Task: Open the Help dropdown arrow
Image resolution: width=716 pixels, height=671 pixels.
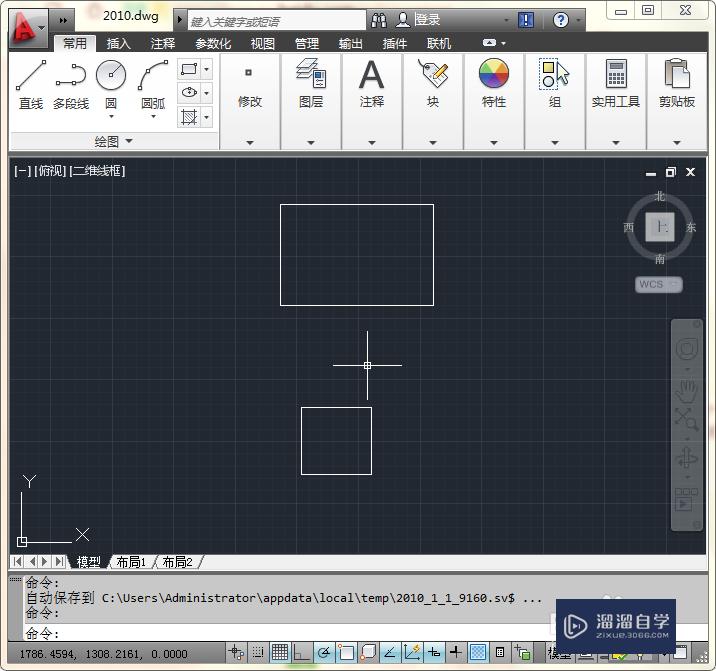Action: click(578, 20)
